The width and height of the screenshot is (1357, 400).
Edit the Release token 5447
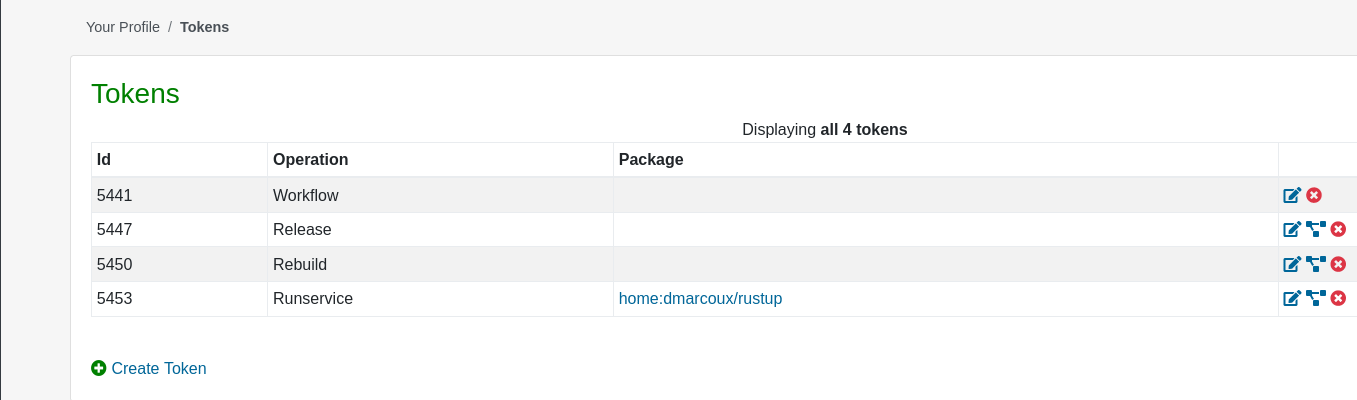tap(1292, 229)
